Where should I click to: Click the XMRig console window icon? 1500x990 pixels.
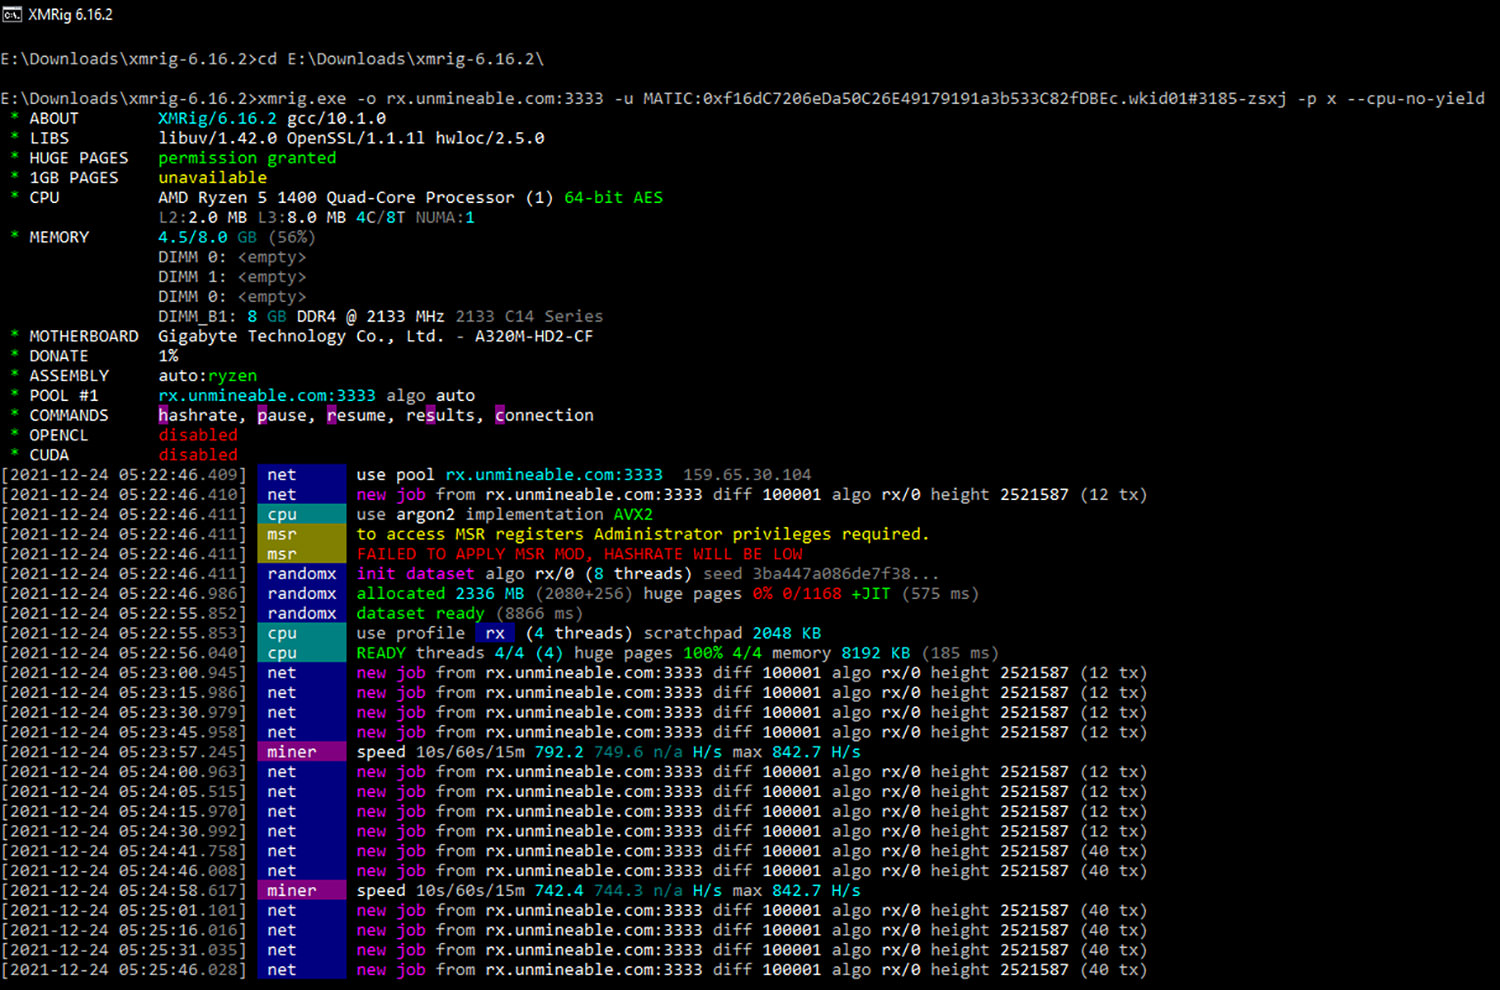12,14
